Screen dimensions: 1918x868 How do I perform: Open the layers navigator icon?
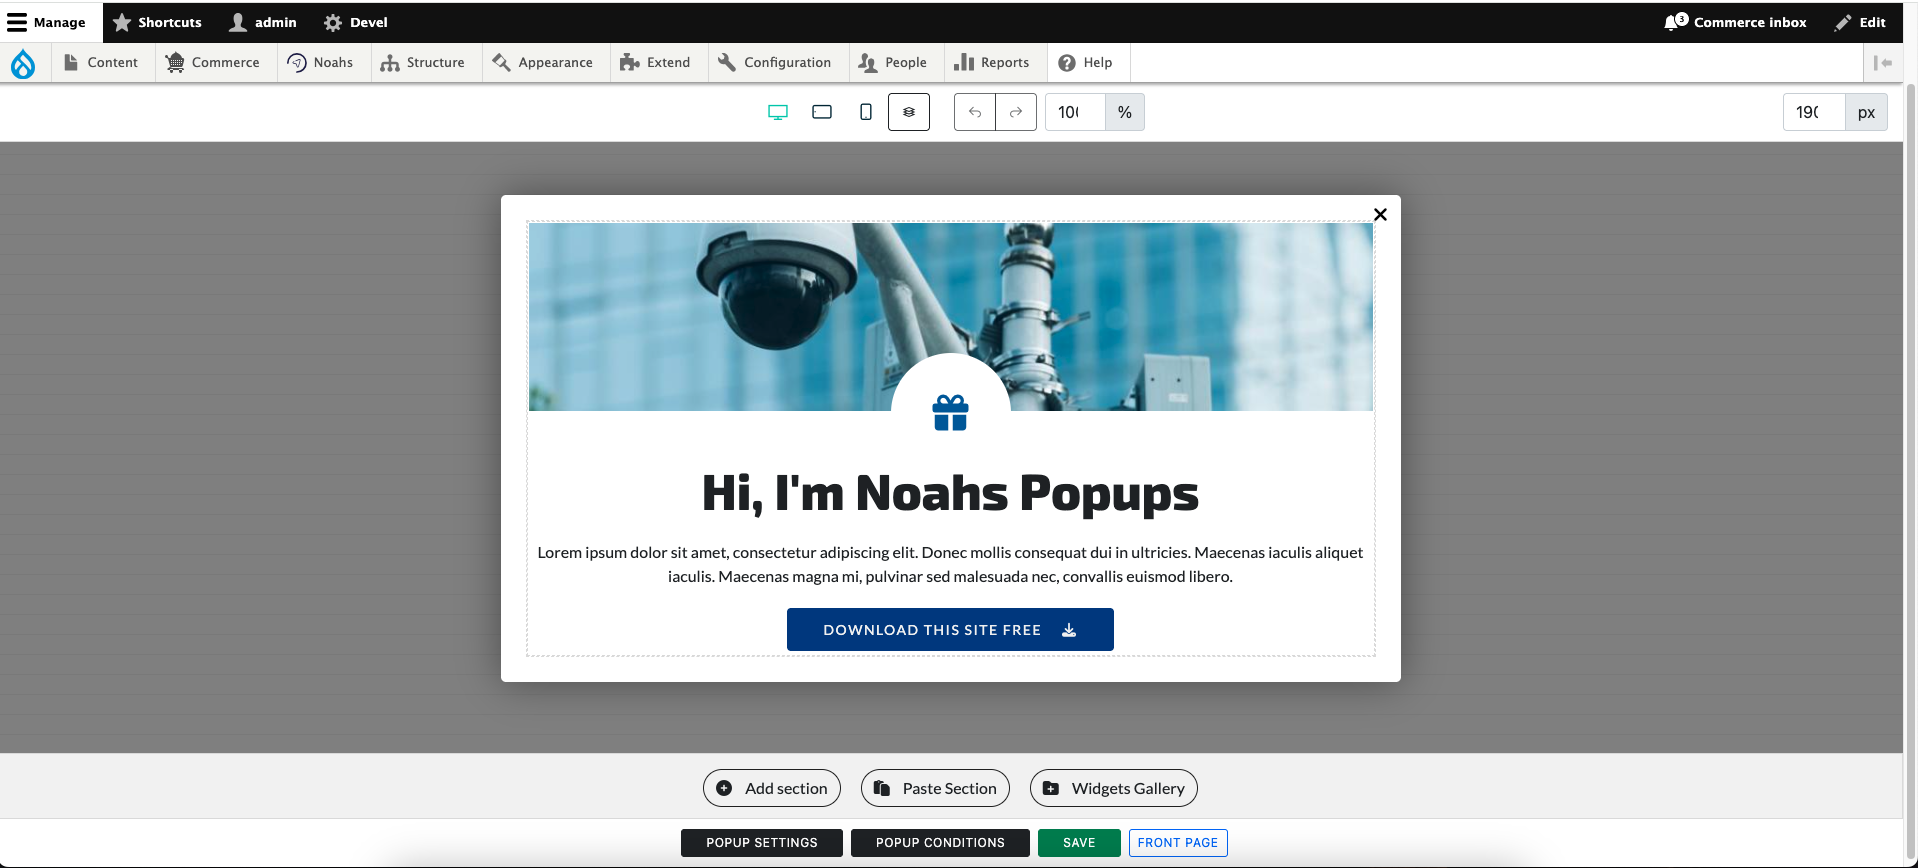point(909,112)
